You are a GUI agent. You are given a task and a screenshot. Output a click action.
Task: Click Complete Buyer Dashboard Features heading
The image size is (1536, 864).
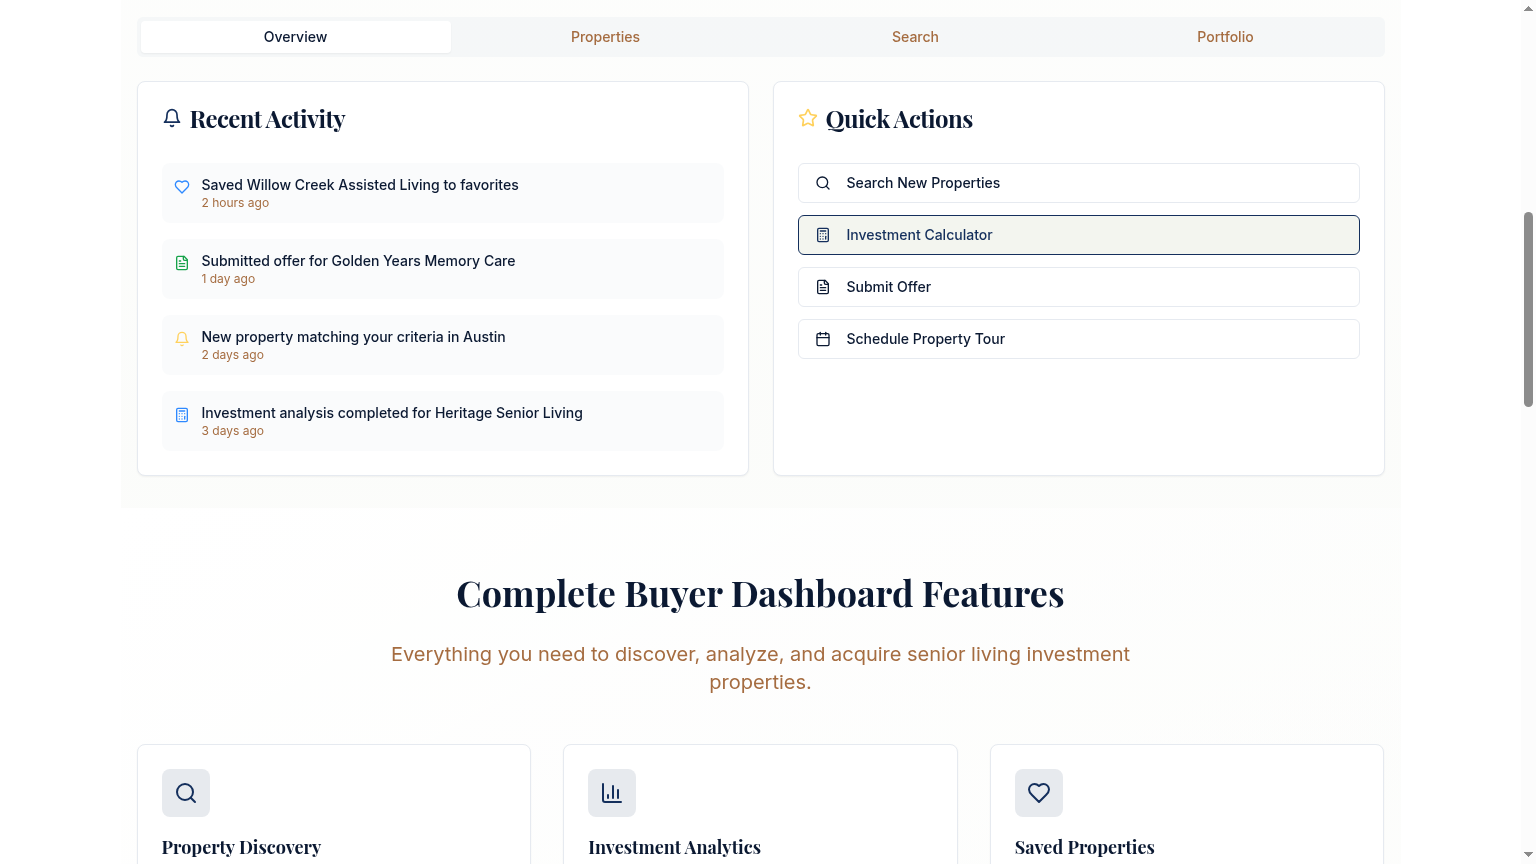(760, 594)
